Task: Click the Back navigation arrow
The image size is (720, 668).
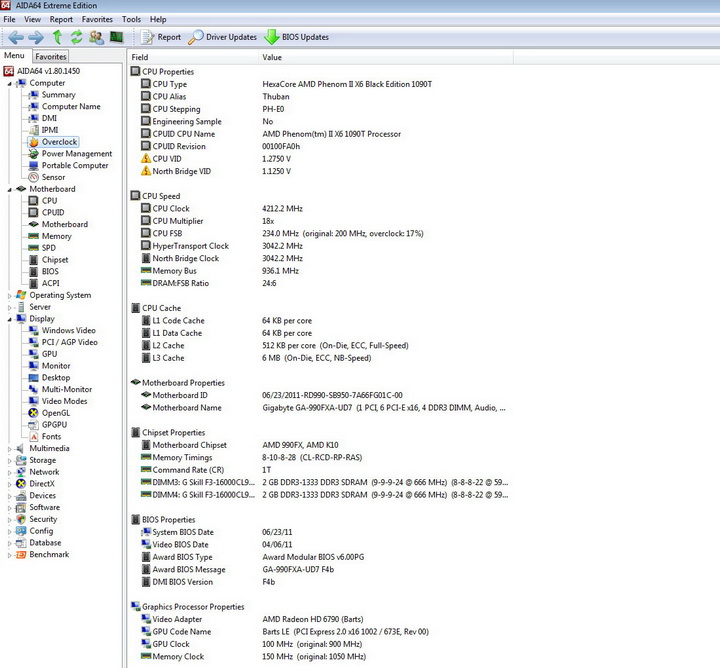Action: pos(16,37)
